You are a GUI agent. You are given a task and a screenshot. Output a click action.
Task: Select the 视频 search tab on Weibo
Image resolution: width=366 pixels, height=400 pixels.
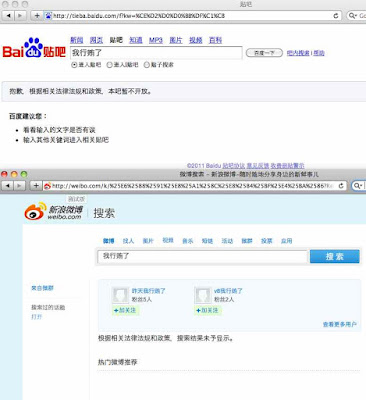coord(168,240)
